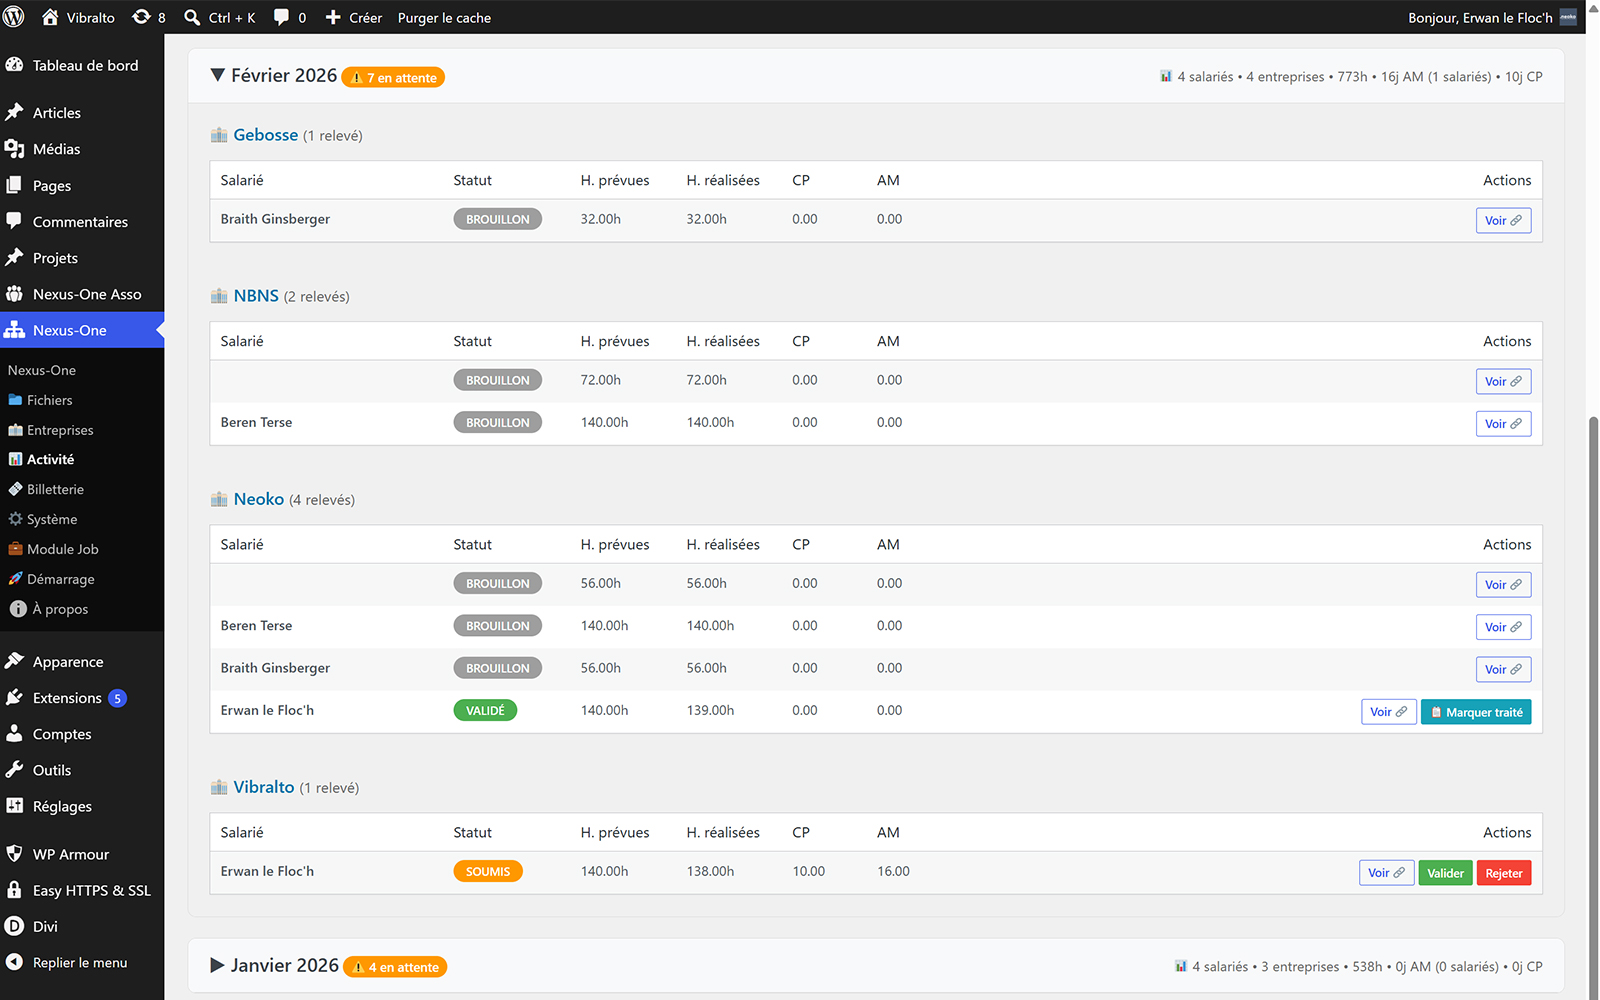Click the Projets pin icon

point(14,257)
